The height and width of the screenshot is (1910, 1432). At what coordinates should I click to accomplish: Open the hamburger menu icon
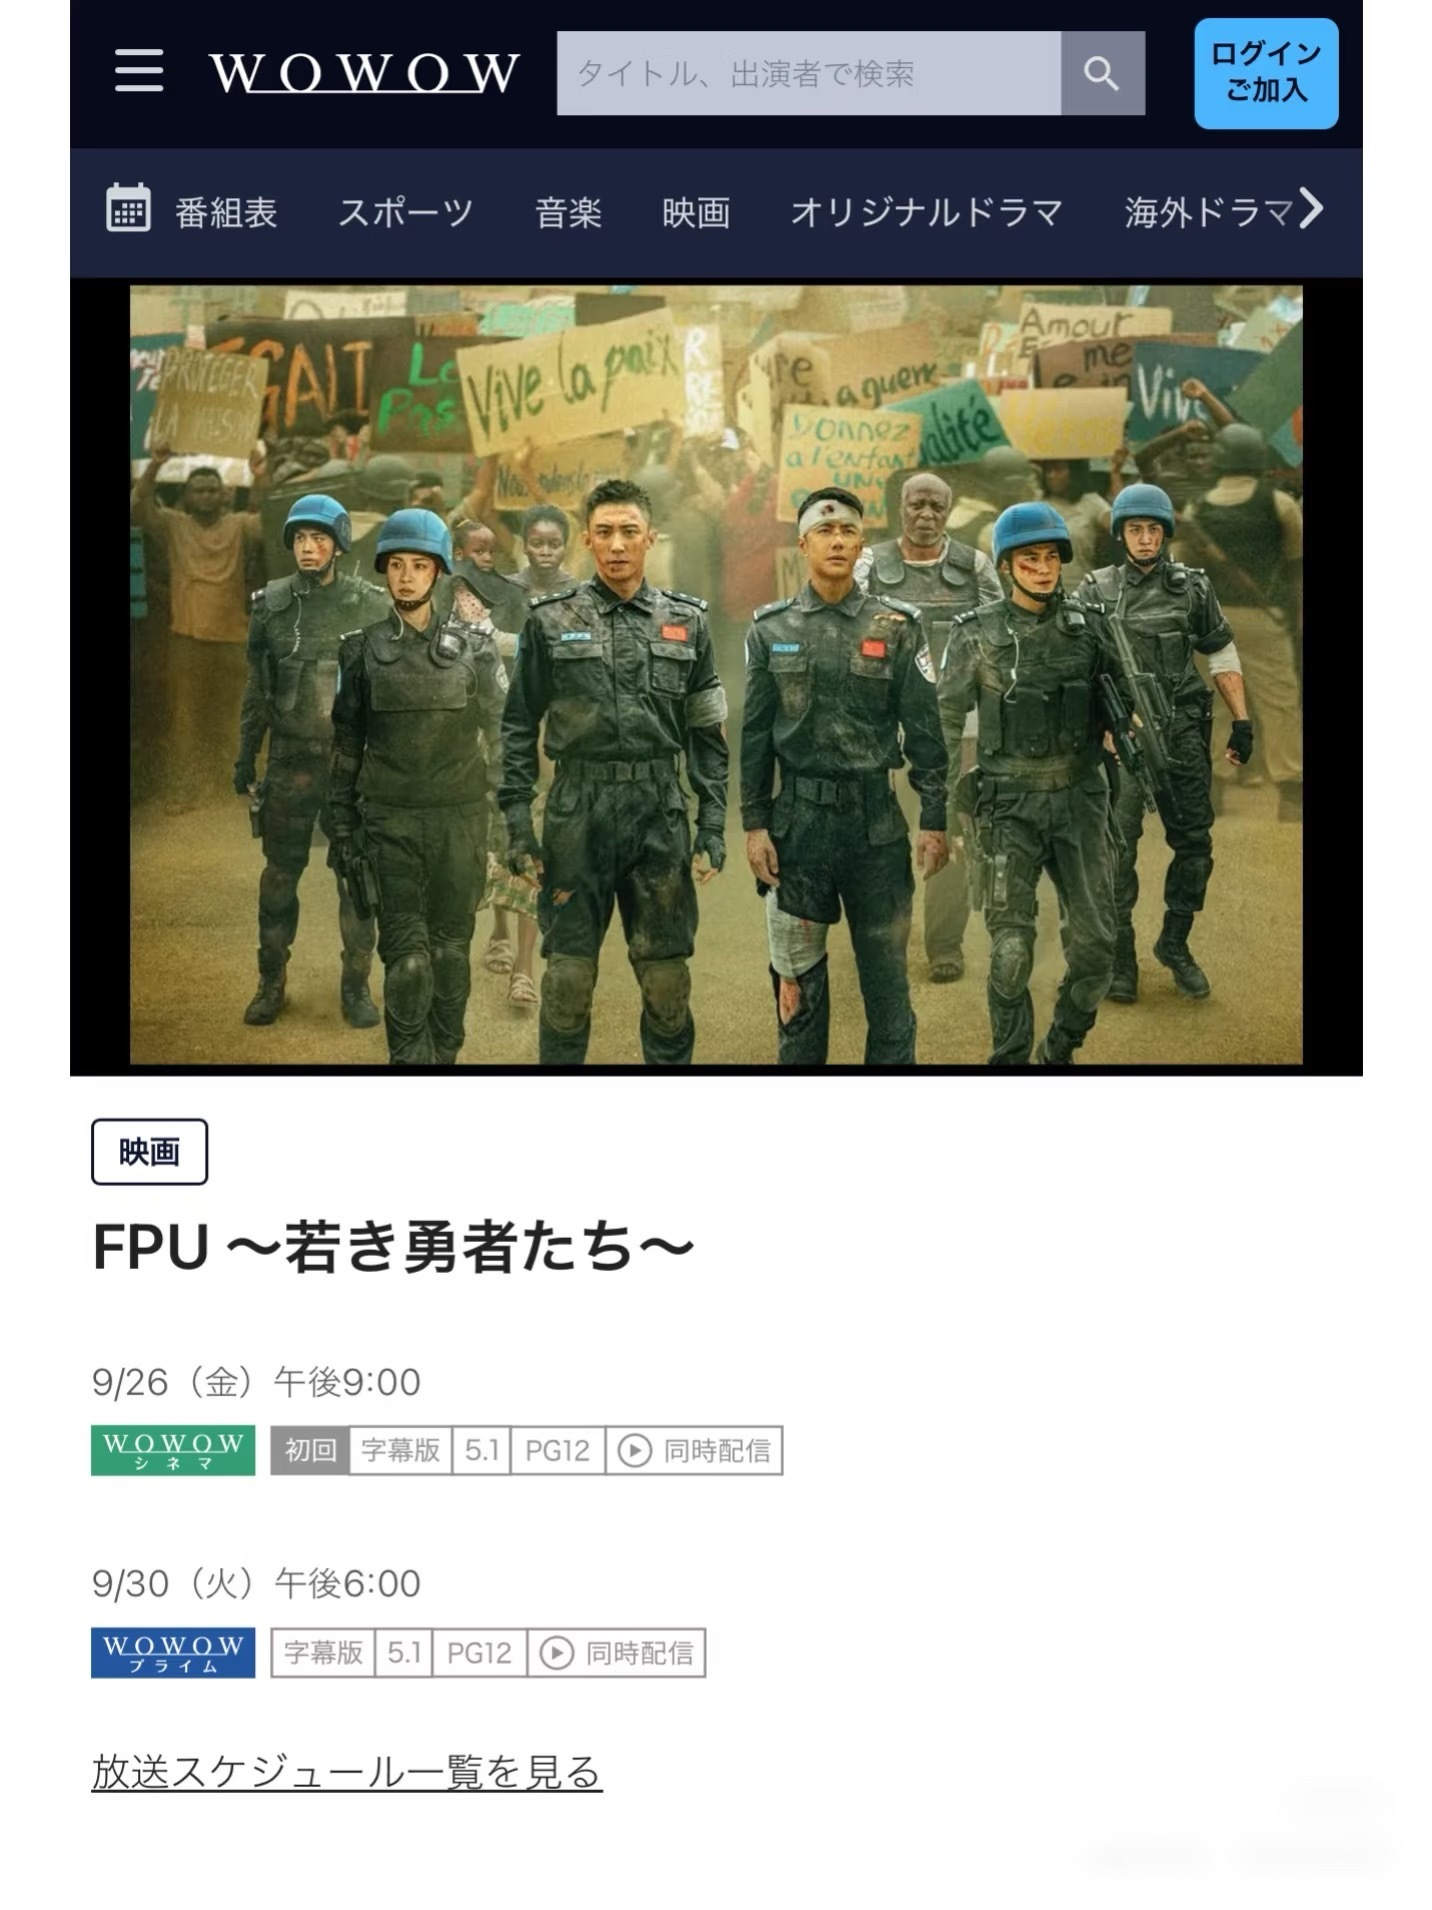coord(138,71)
